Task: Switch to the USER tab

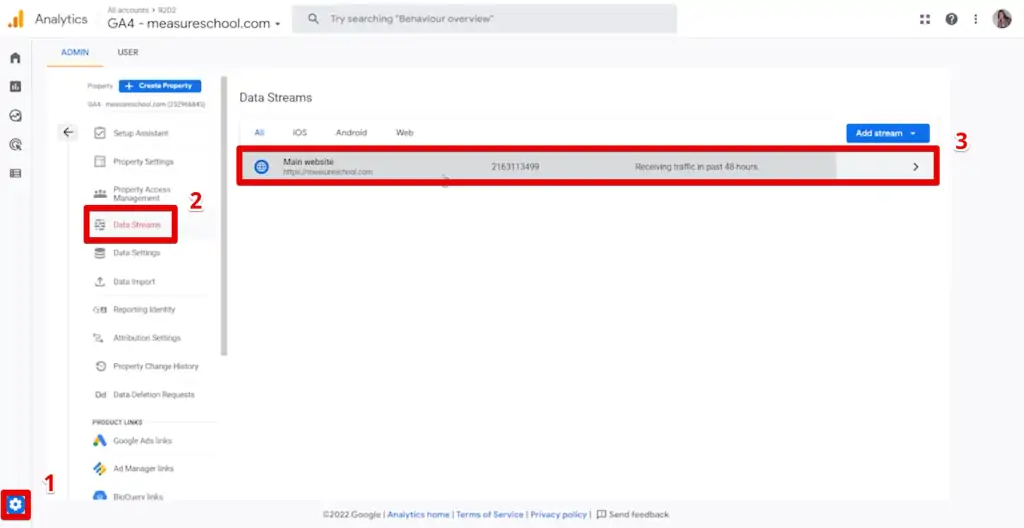Action: pos(128,52)
